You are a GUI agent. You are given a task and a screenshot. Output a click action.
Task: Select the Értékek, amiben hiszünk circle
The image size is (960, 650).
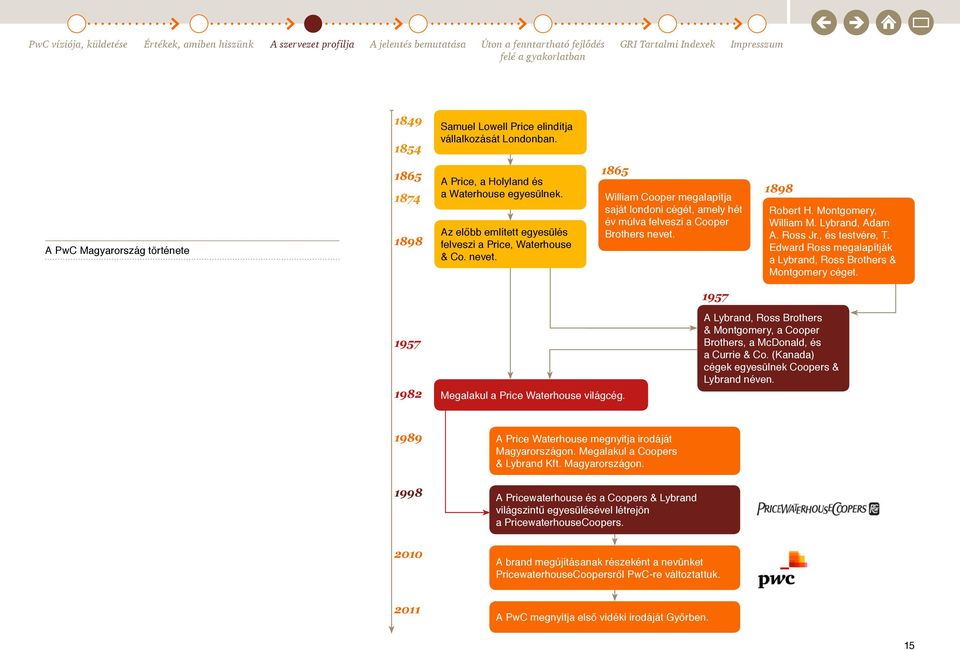click(x=198, y=24)
